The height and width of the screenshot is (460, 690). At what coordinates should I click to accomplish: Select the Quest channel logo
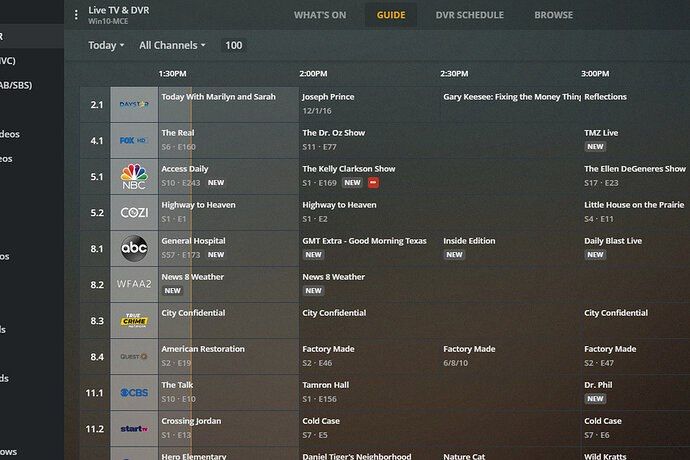click(134, 357)
